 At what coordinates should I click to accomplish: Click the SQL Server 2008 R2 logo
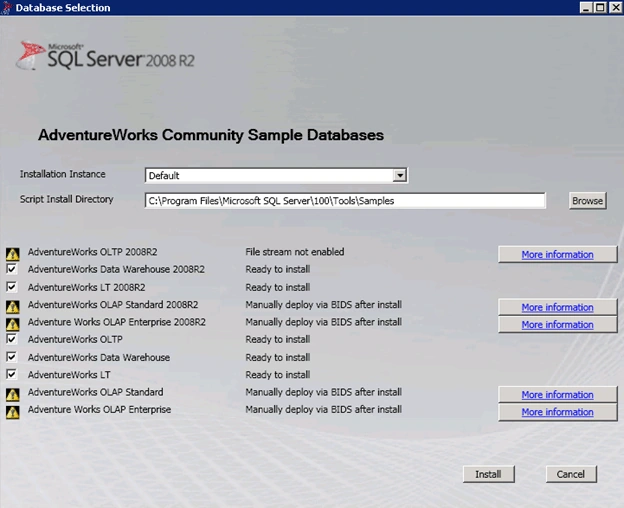105,56
